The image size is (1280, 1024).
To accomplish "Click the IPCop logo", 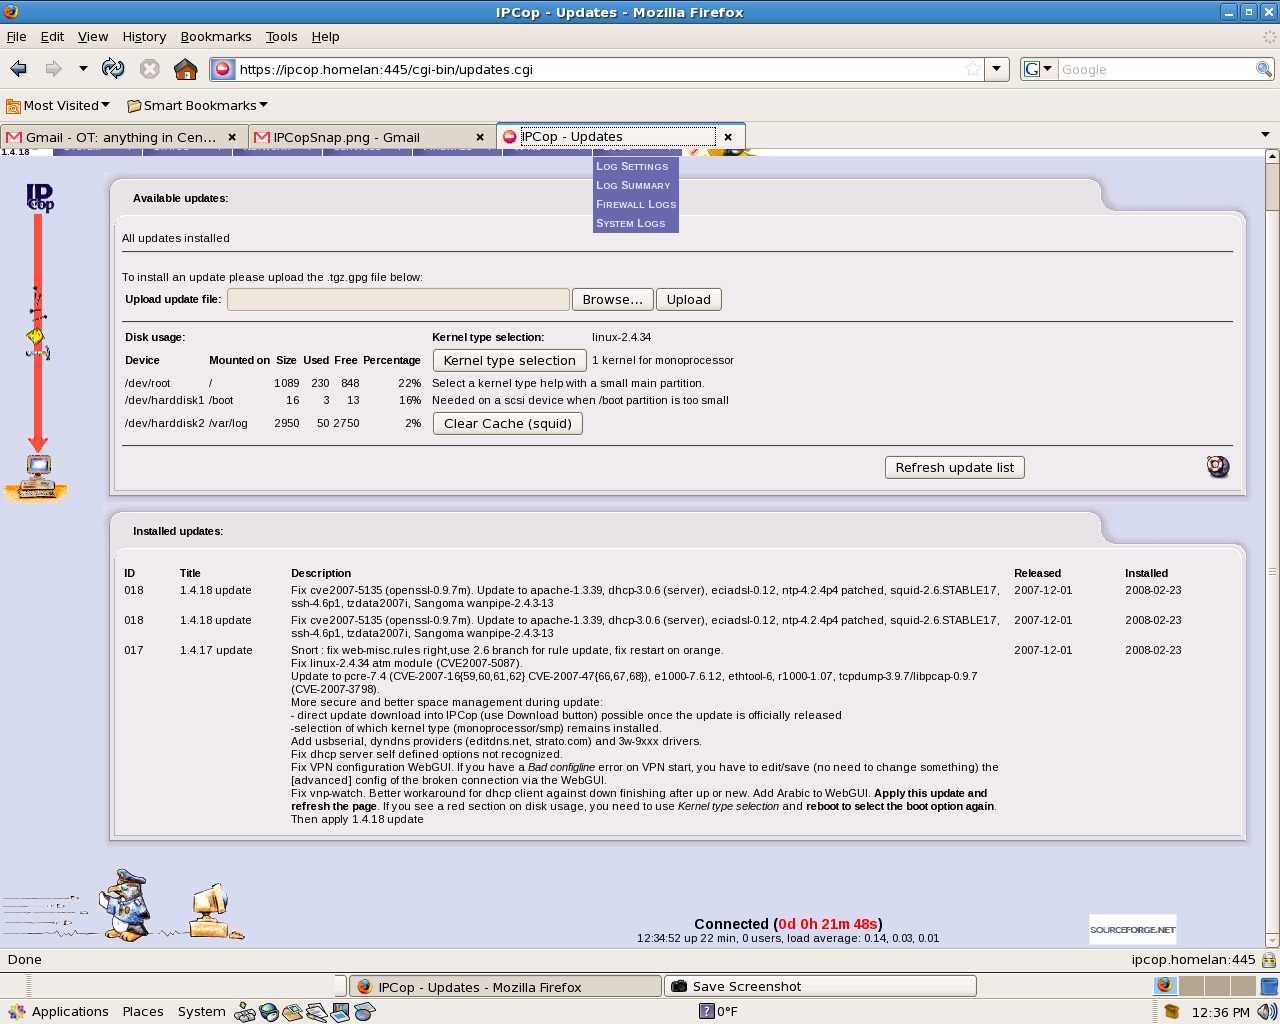I will click(x=40, y=197).
